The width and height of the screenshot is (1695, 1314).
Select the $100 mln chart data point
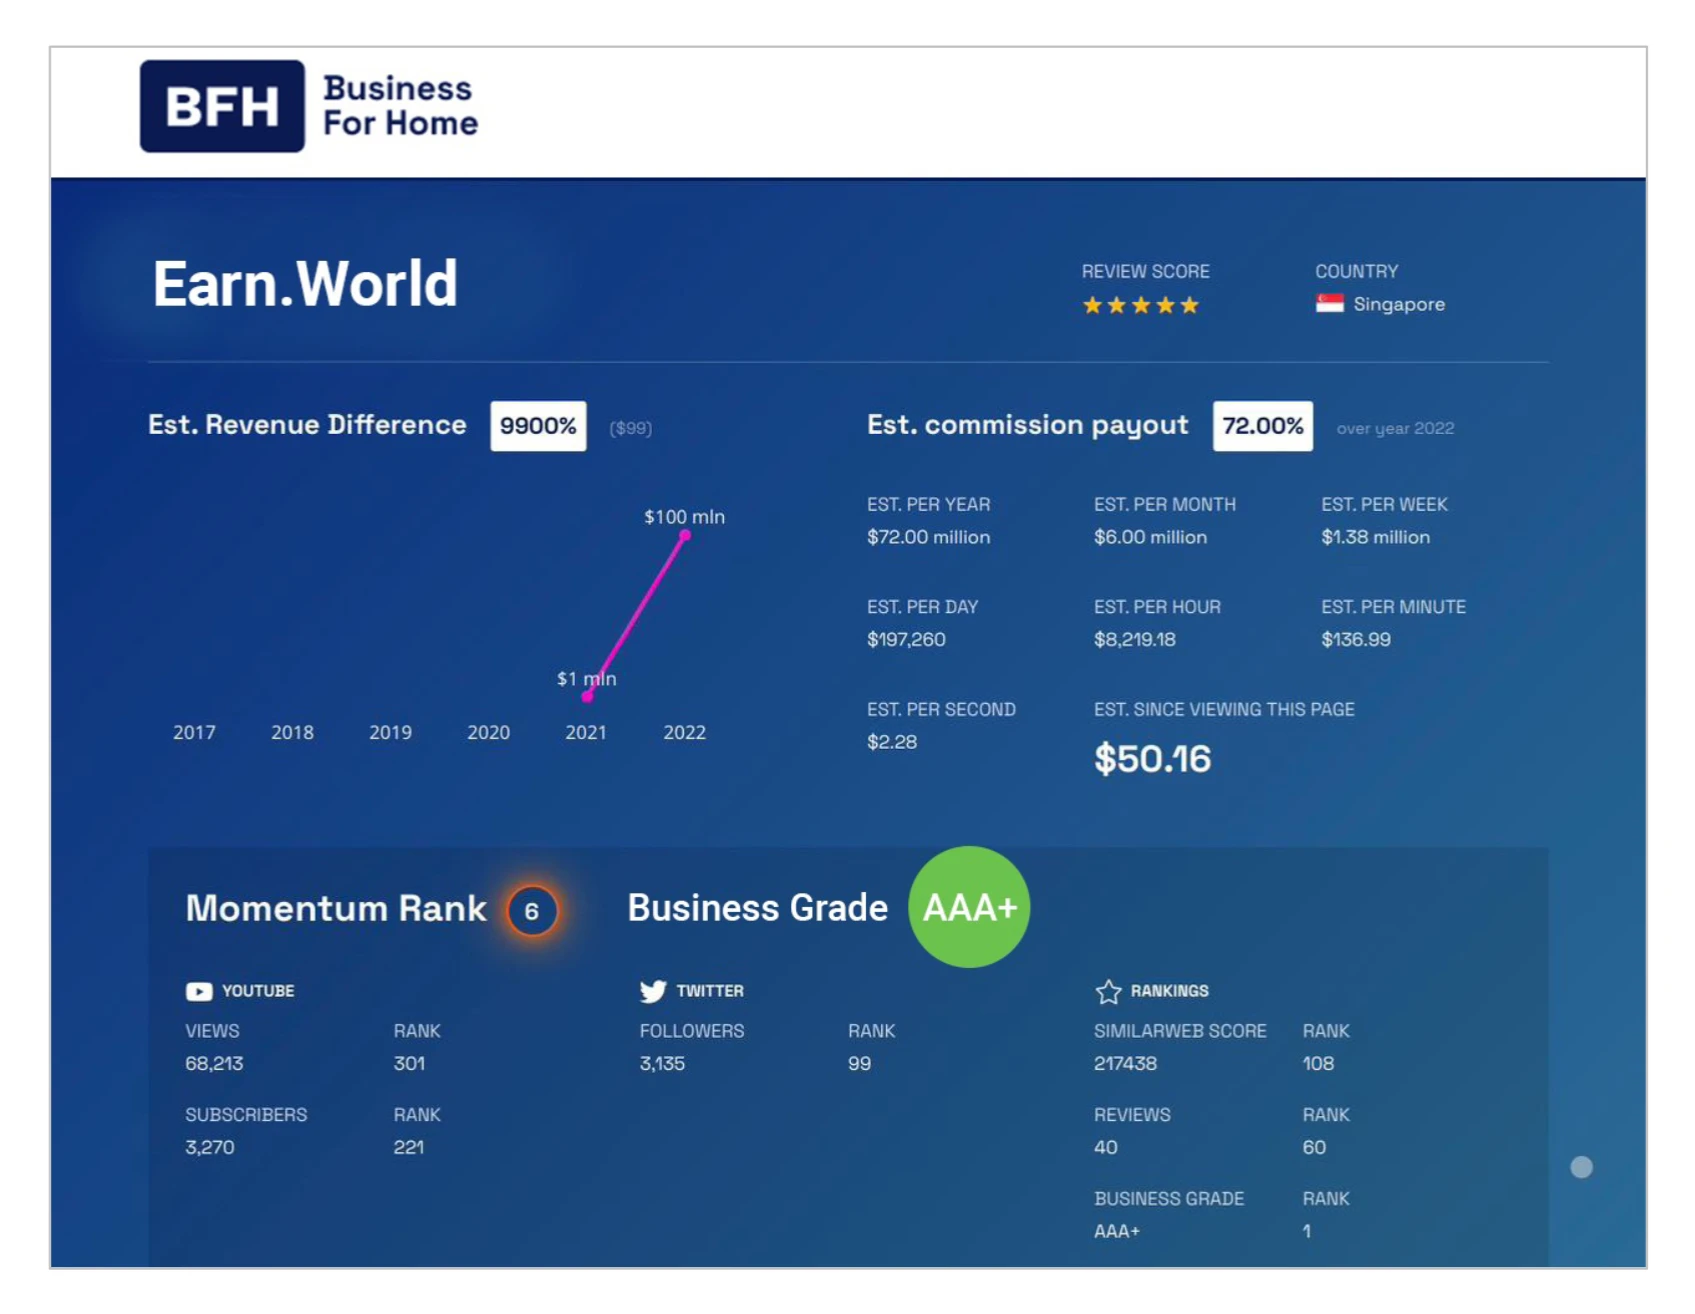pyautogui.click(x=685, y=536)
